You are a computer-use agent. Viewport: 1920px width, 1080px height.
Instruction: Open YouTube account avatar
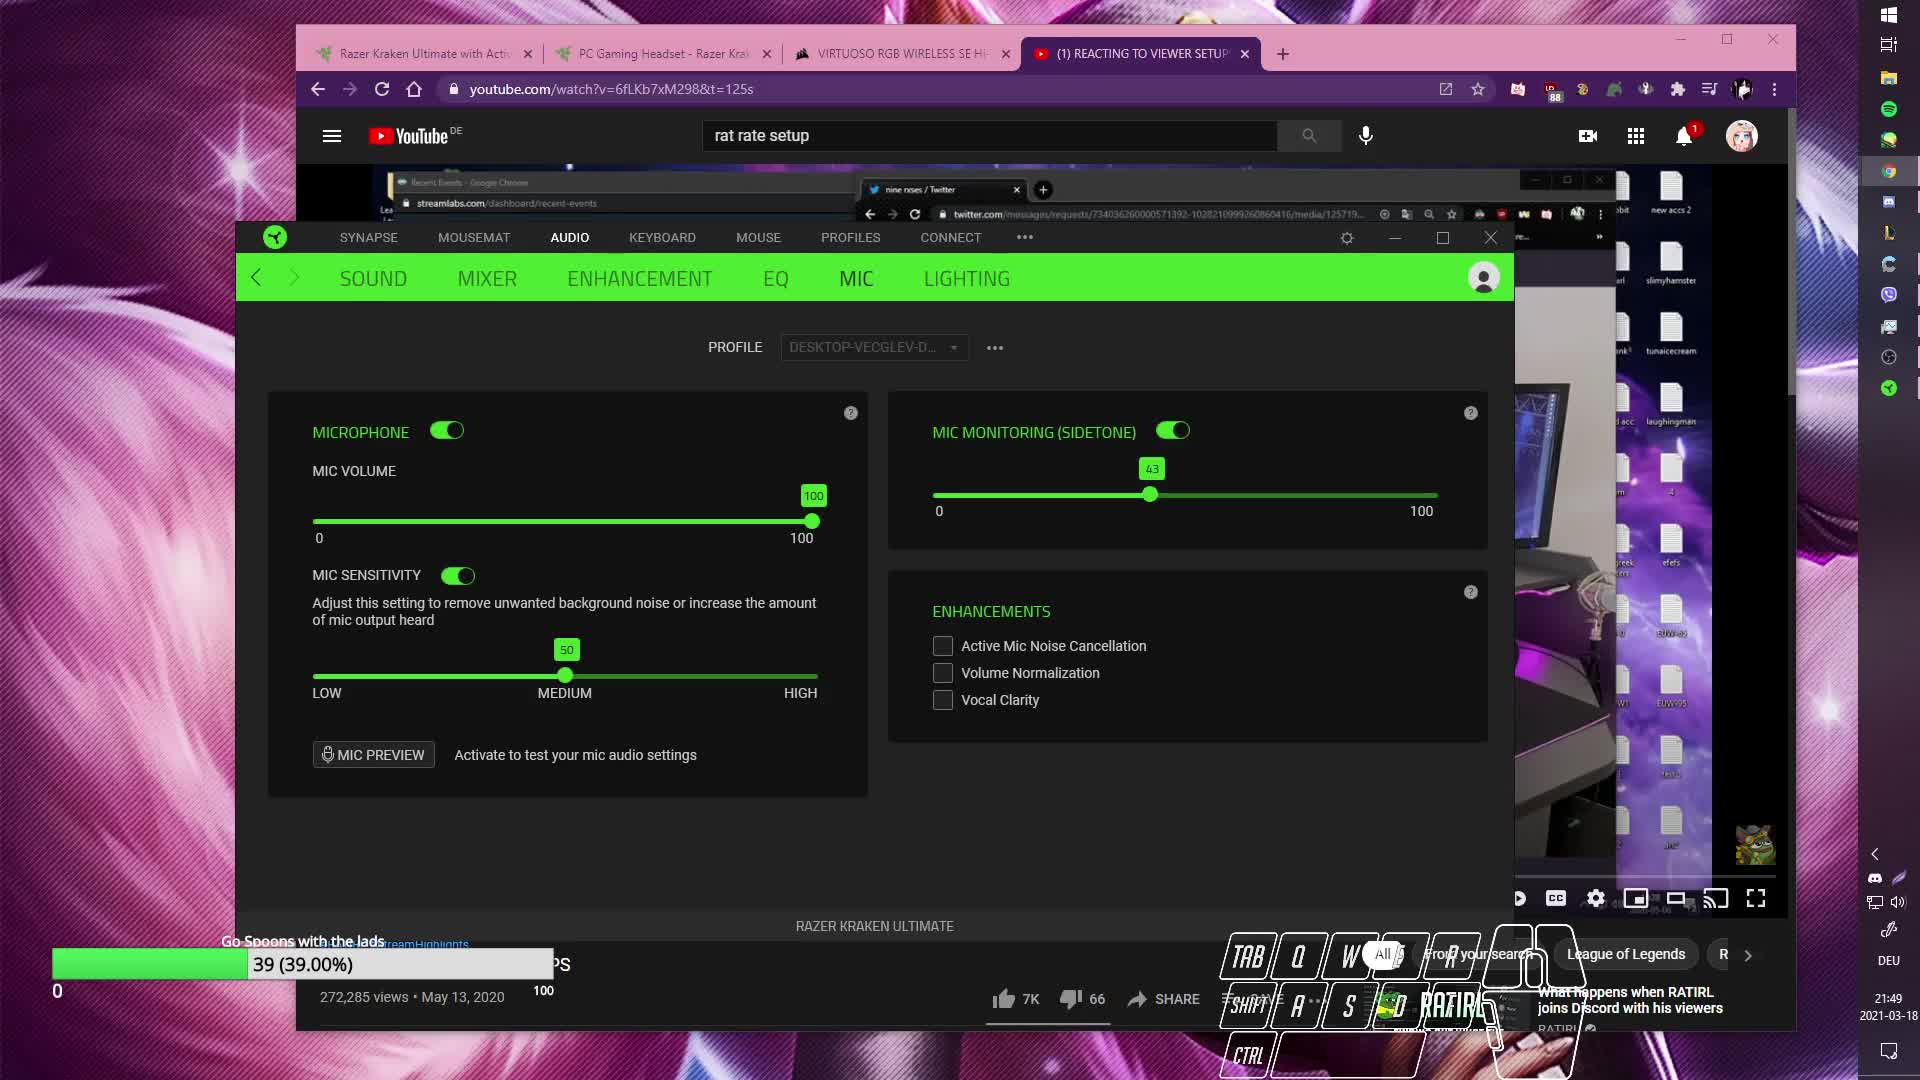click(1742, 136)
